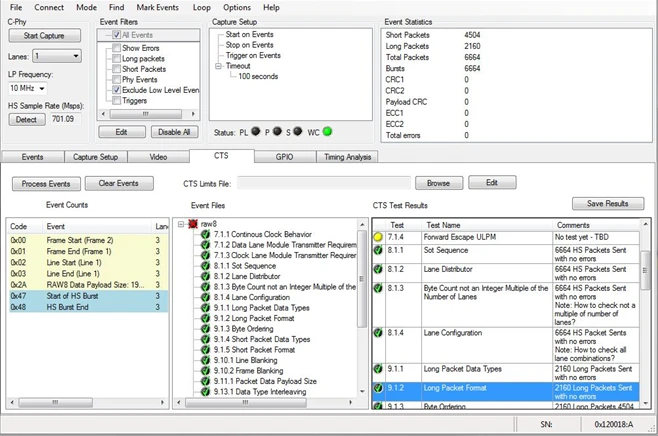Open the LP Frequency 10 MHz dropdown

click(27, 88)
